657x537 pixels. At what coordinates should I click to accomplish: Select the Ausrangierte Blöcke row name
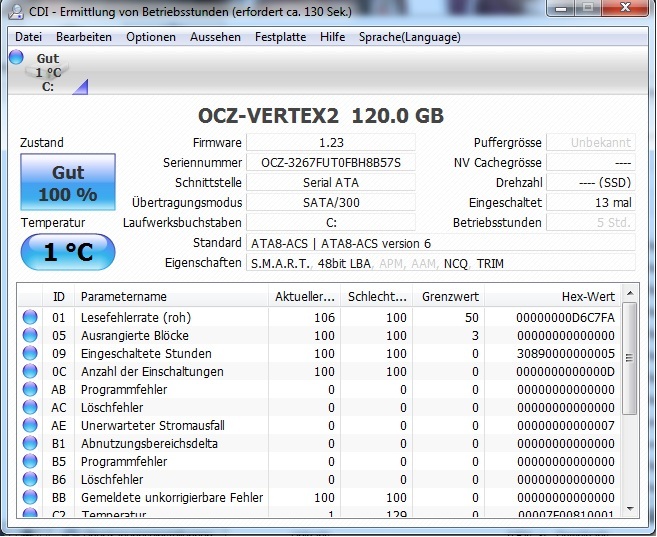[135, 336]
